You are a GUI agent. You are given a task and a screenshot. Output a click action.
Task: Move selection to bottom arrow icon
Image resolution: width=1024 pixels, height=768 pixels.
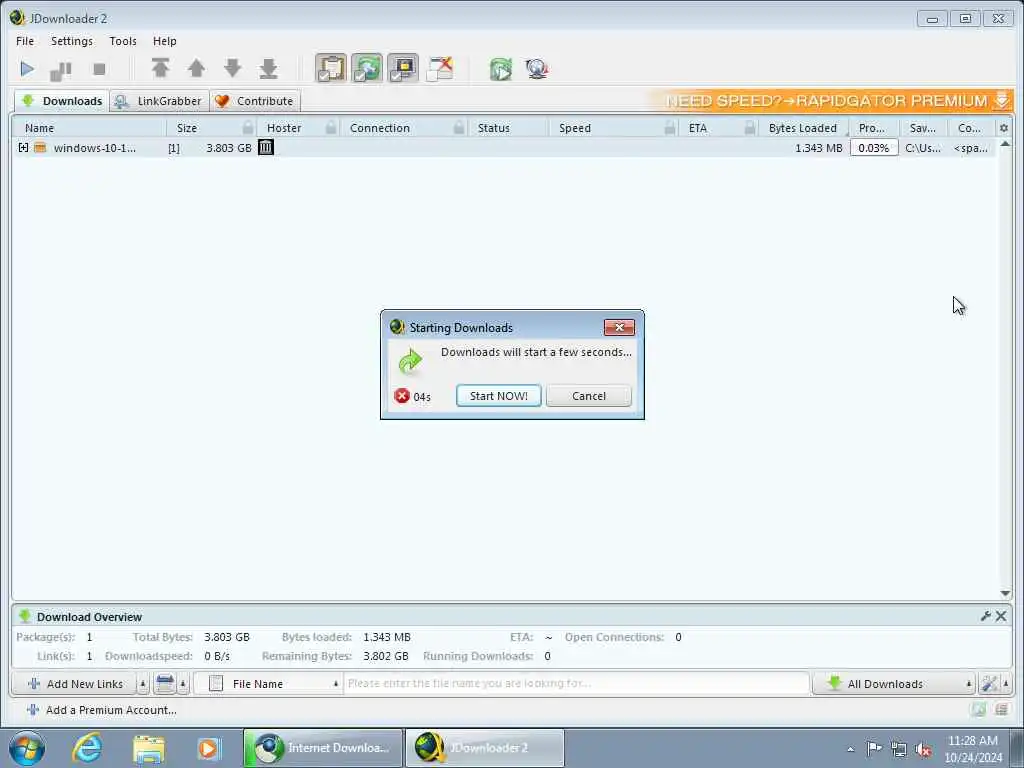pos(268,68)
